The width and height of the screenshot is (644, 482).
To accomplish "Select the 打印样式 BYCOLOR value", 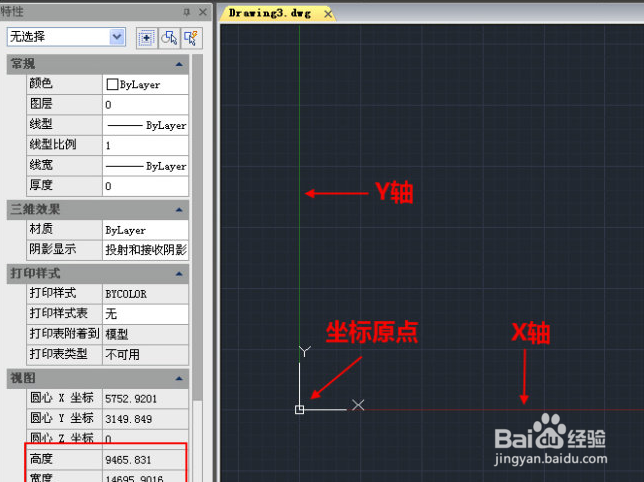I will pos(145,294).
